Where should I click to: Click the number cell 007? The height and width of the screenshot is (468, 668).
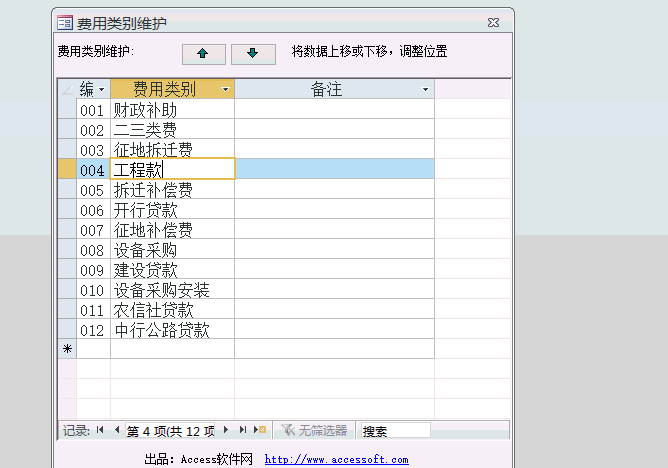click(x=93, y=229)
